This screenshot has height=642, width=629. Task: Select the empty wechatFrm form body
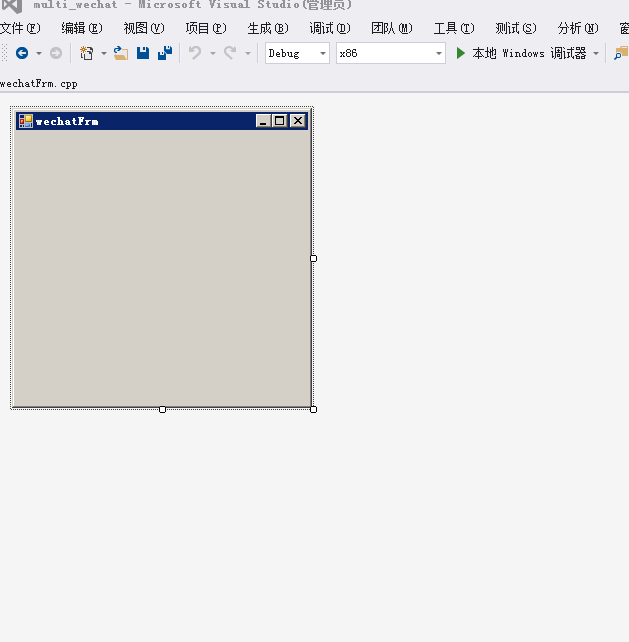[x=160, y=265]
